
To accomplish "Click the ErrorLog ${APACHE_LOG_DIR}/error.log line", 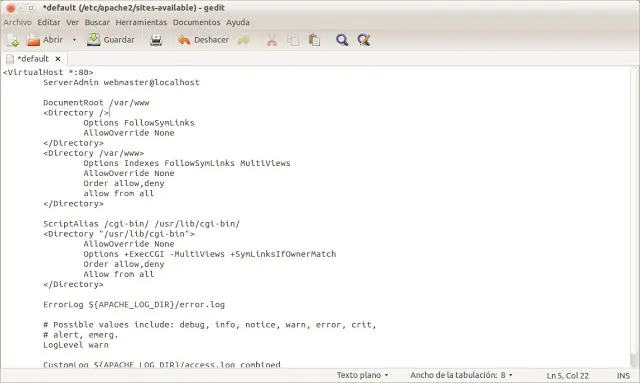I will click(134, 305).
